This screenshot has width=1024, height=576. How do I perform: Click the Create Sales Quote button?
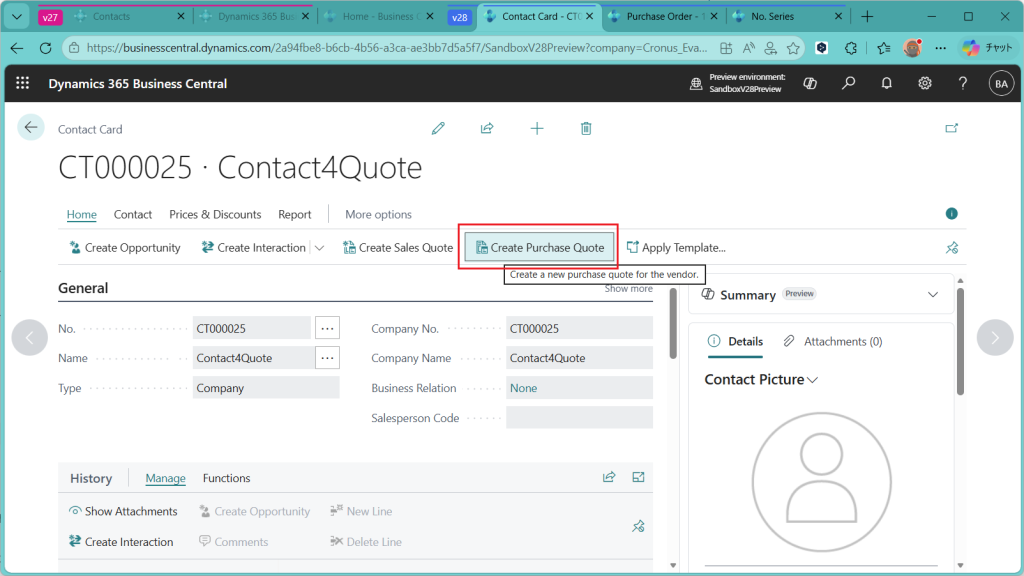(x=398, y=248)
